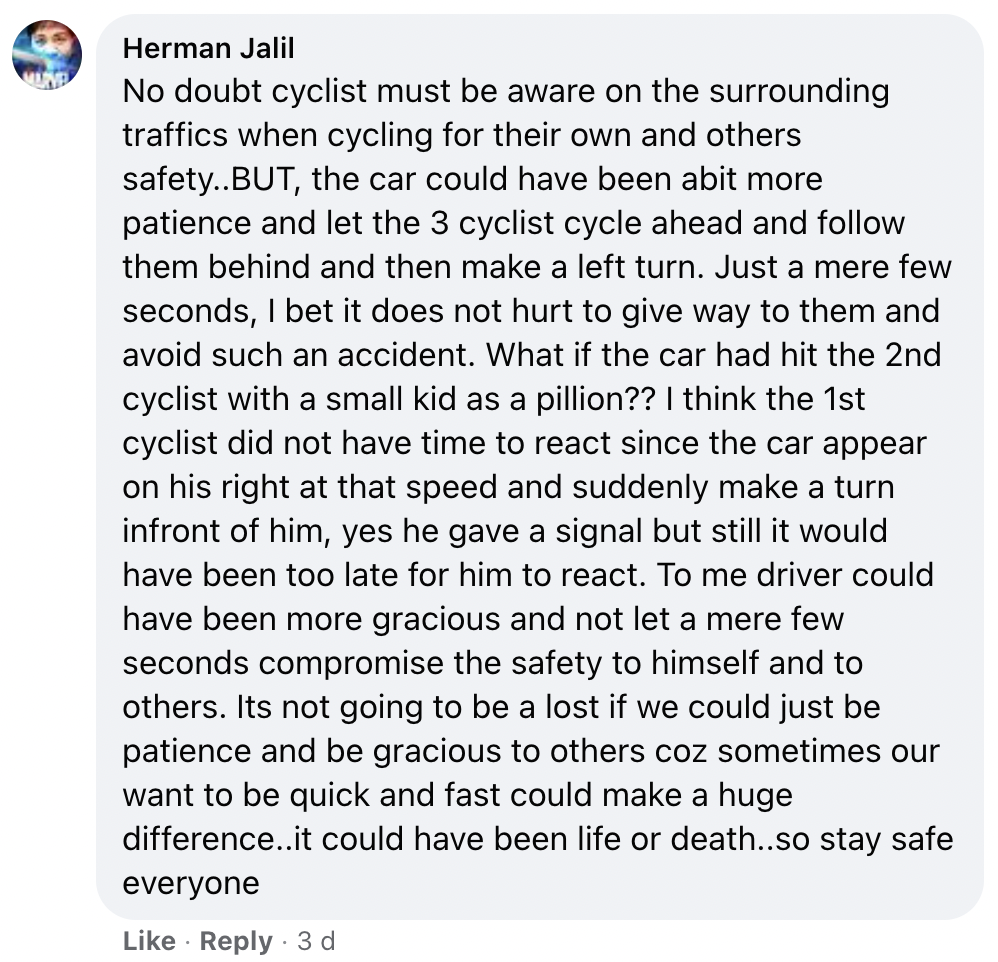Click 'No doubt cyclist' opening text
This screenshot has height=962, width=998.
coord(245,91)
